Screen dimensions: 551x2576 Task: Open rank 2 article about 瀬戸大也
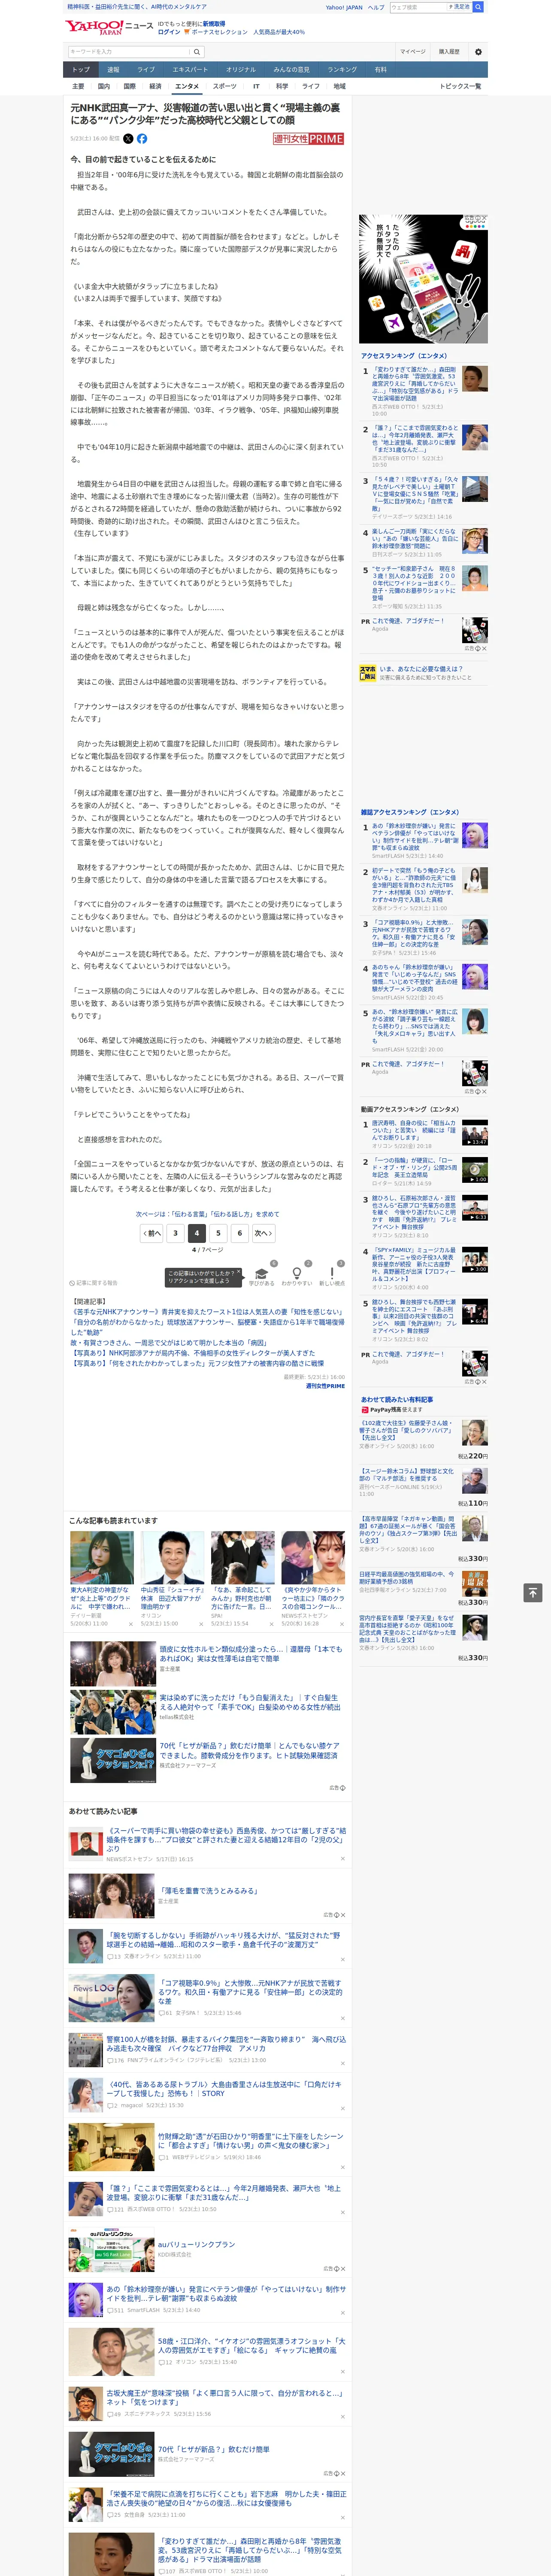[415, 440]
